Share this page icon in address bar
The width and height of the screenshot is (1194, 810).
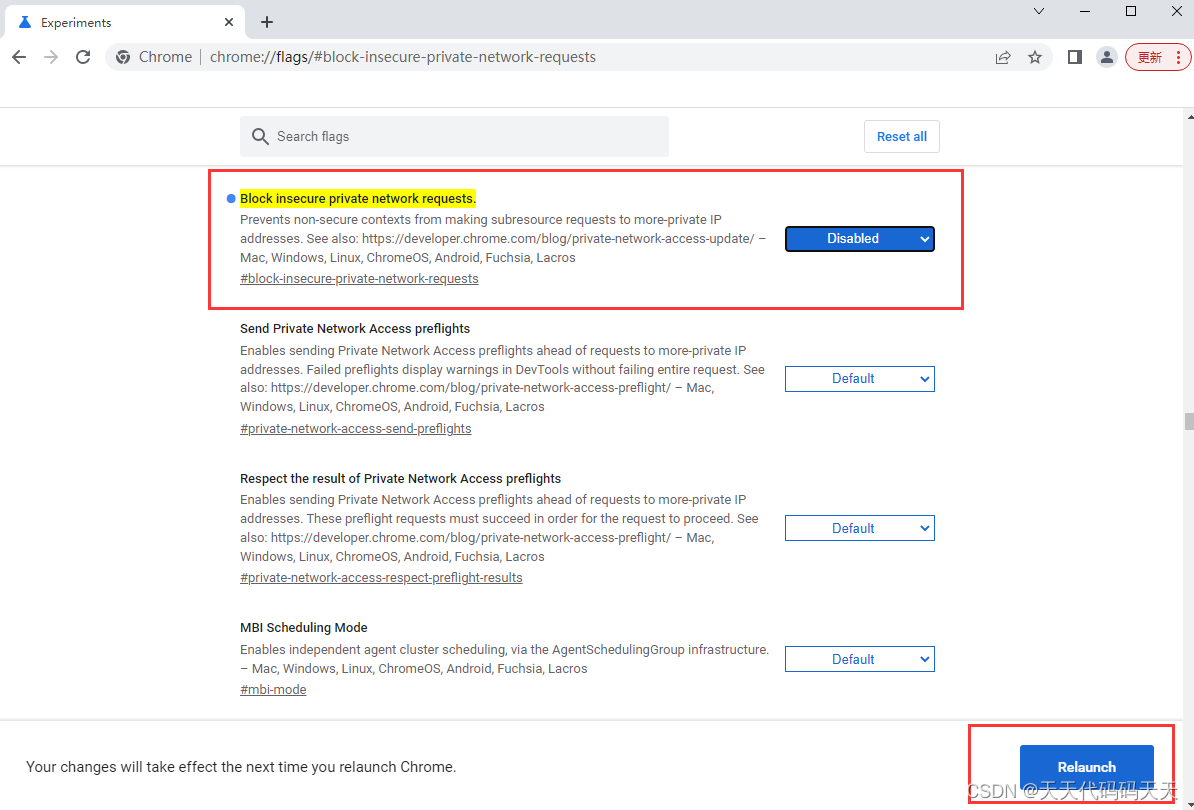coord(1003,57)
